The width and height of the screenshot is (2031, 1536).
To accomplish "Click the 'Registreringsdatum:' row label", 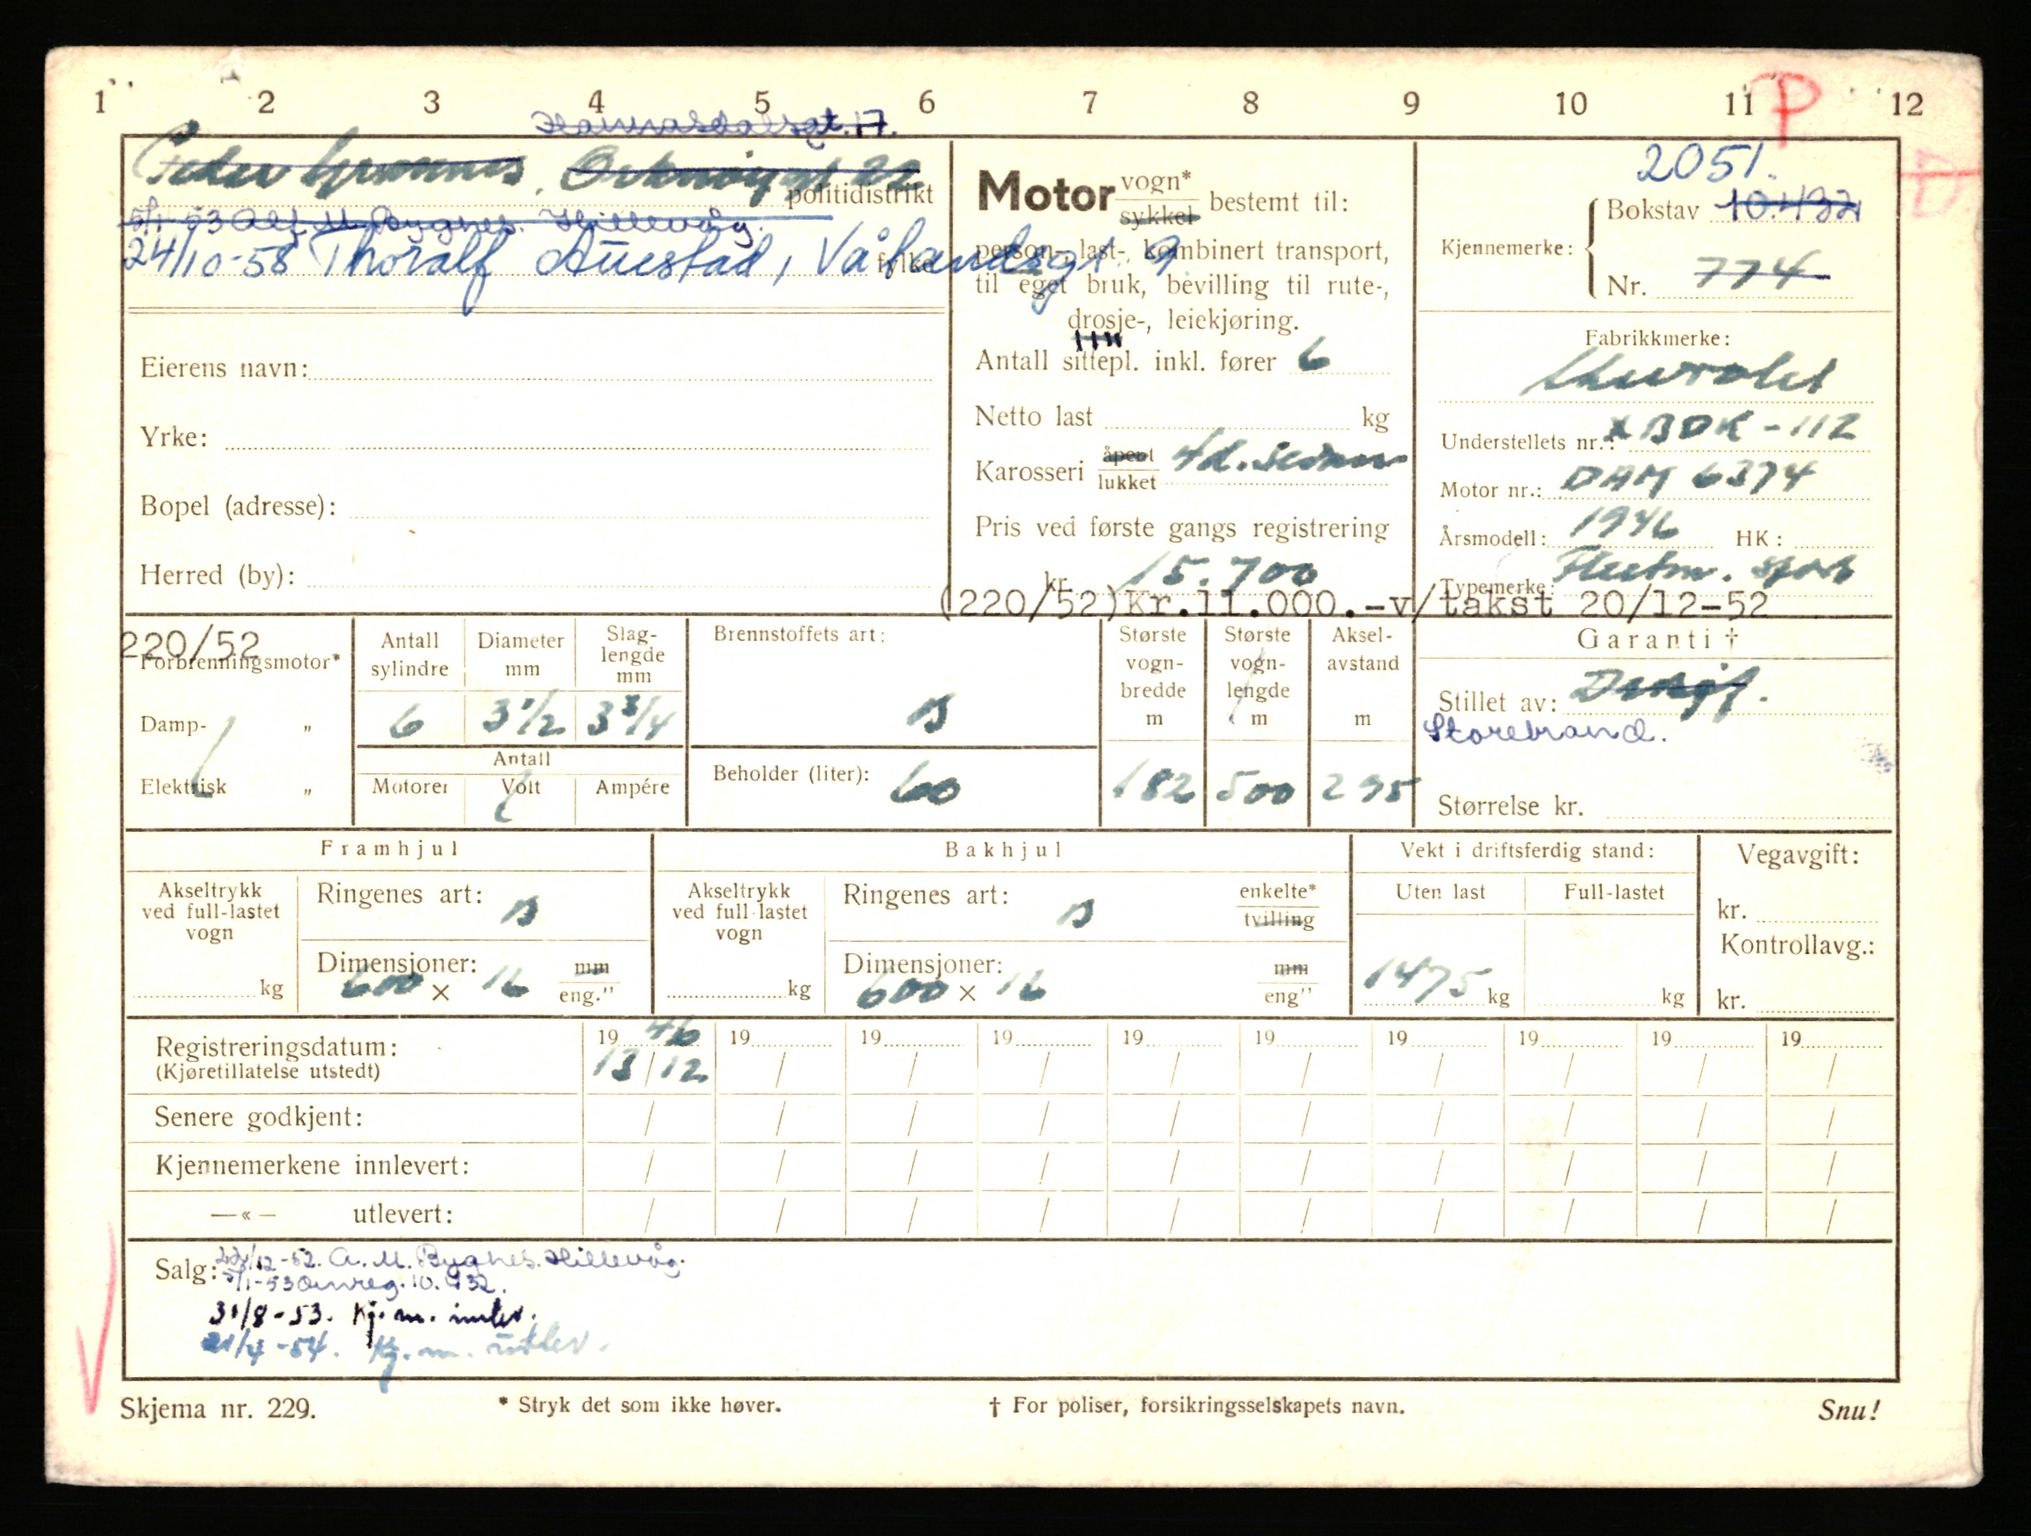I will (277, 1047).
